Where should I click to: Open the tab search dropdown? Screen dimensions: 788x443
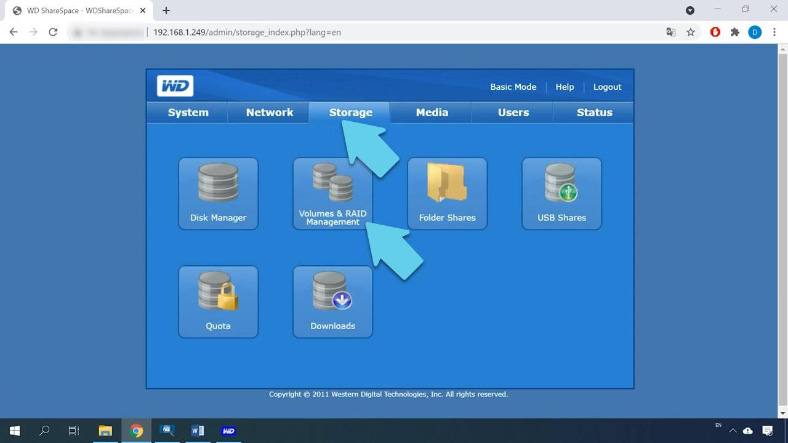tap(690, 11)
